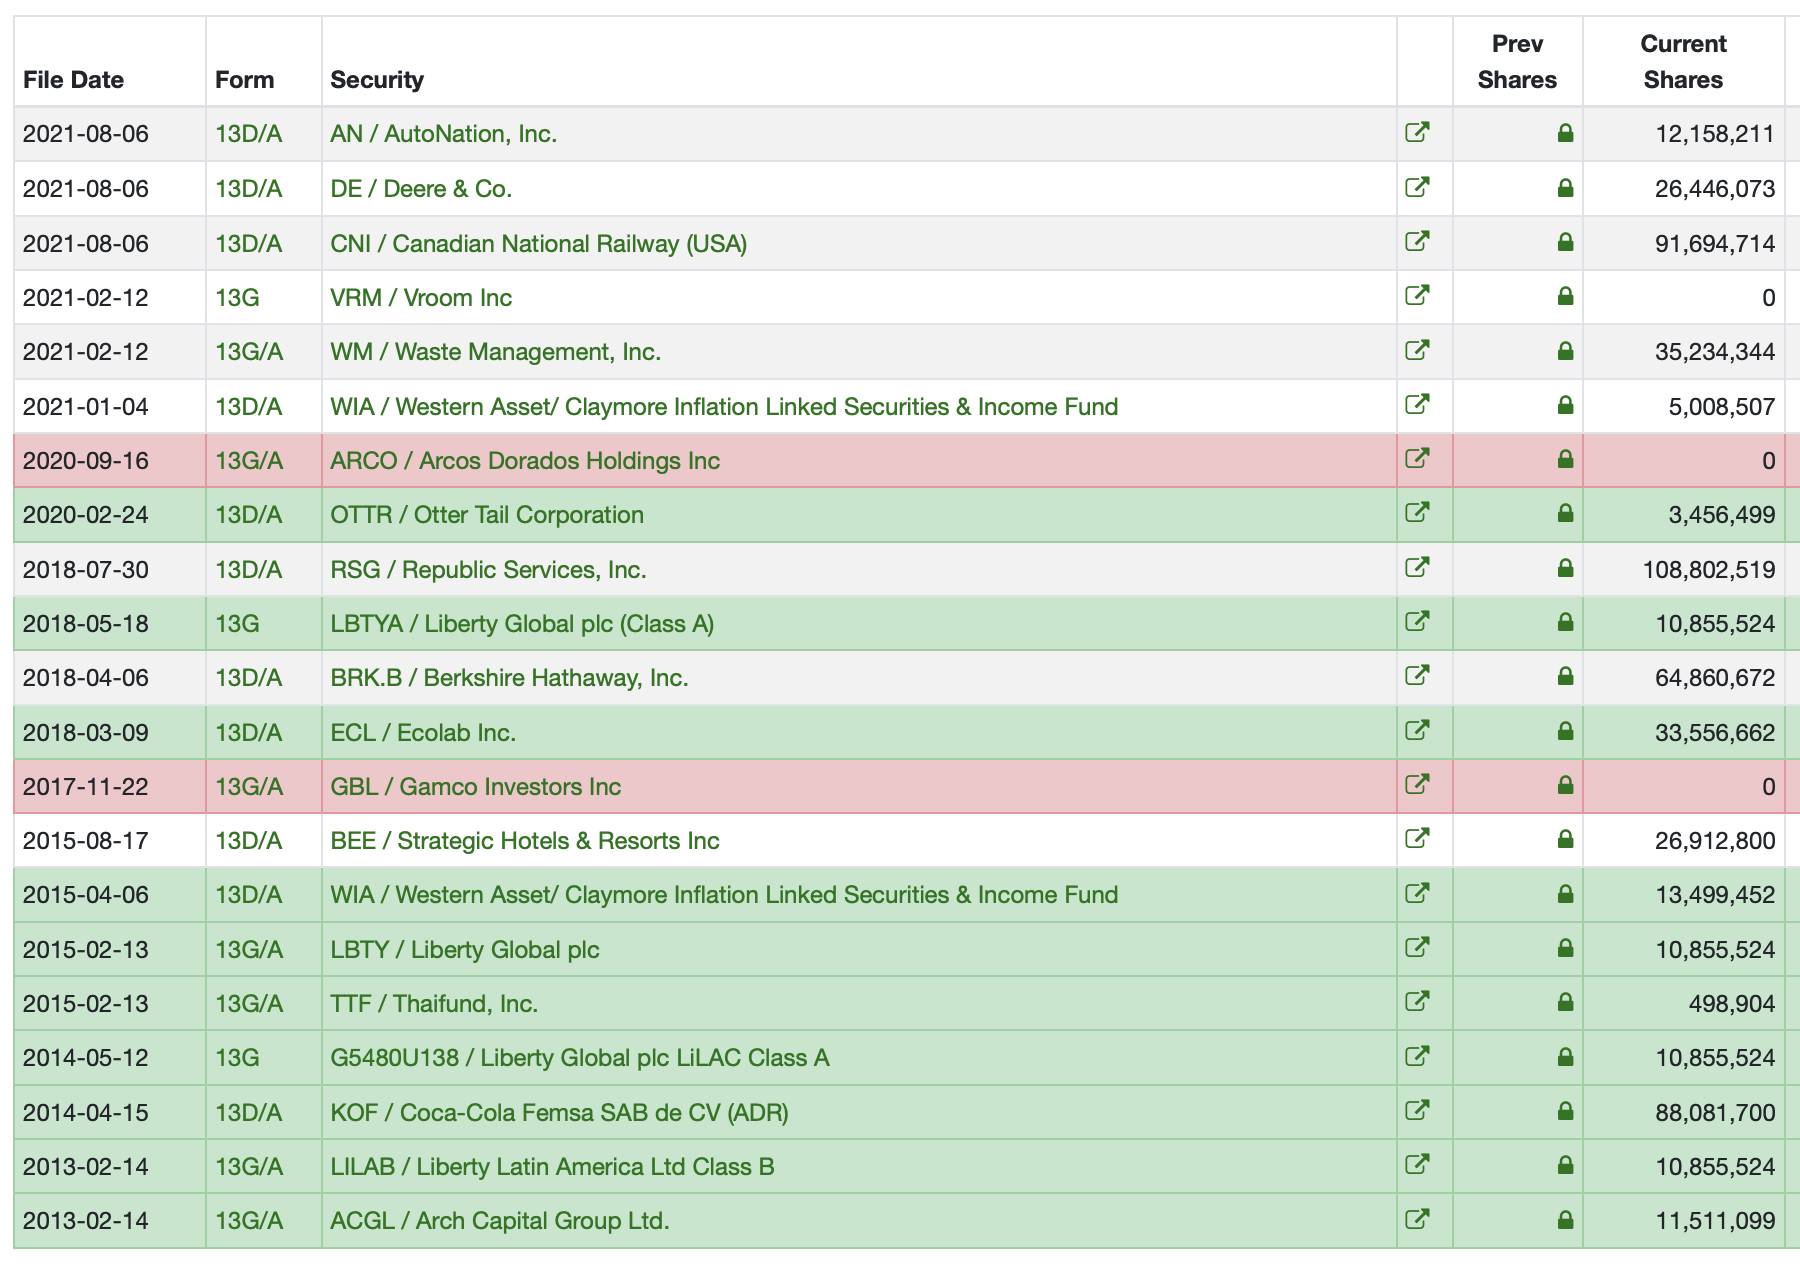Open OTTR / Otter Tail Corporation link
Viewport: 1800px width, 1266px height.
coord(487,515)
